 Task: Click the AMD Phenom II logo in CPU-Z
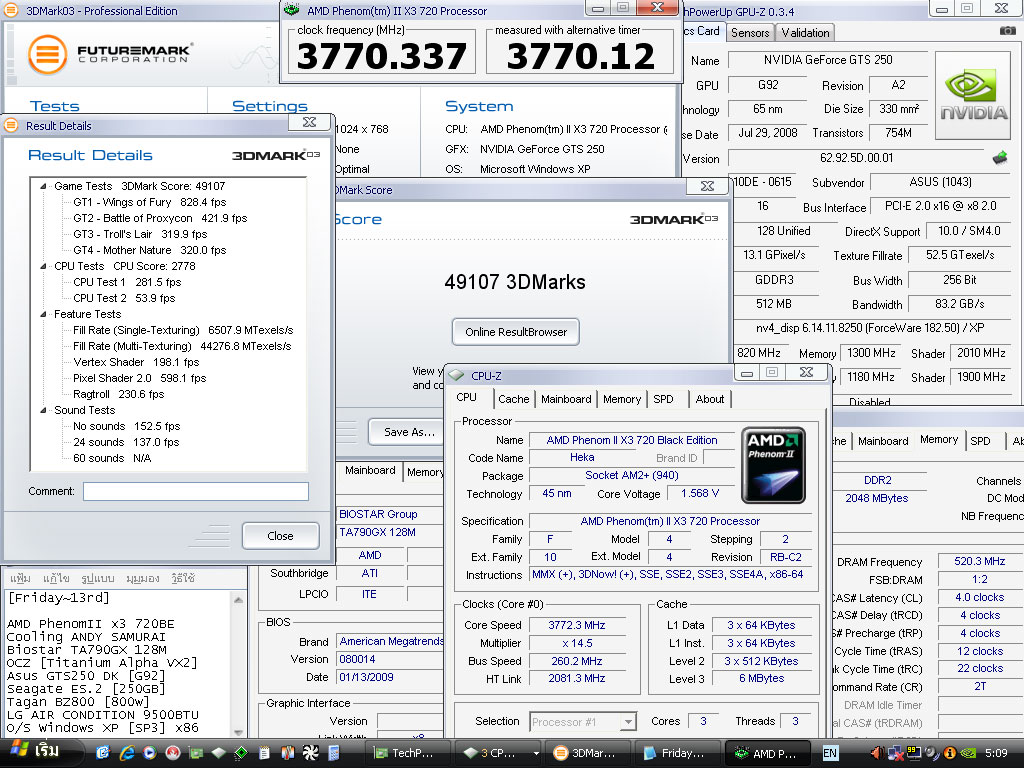click(x=772, y=465)
